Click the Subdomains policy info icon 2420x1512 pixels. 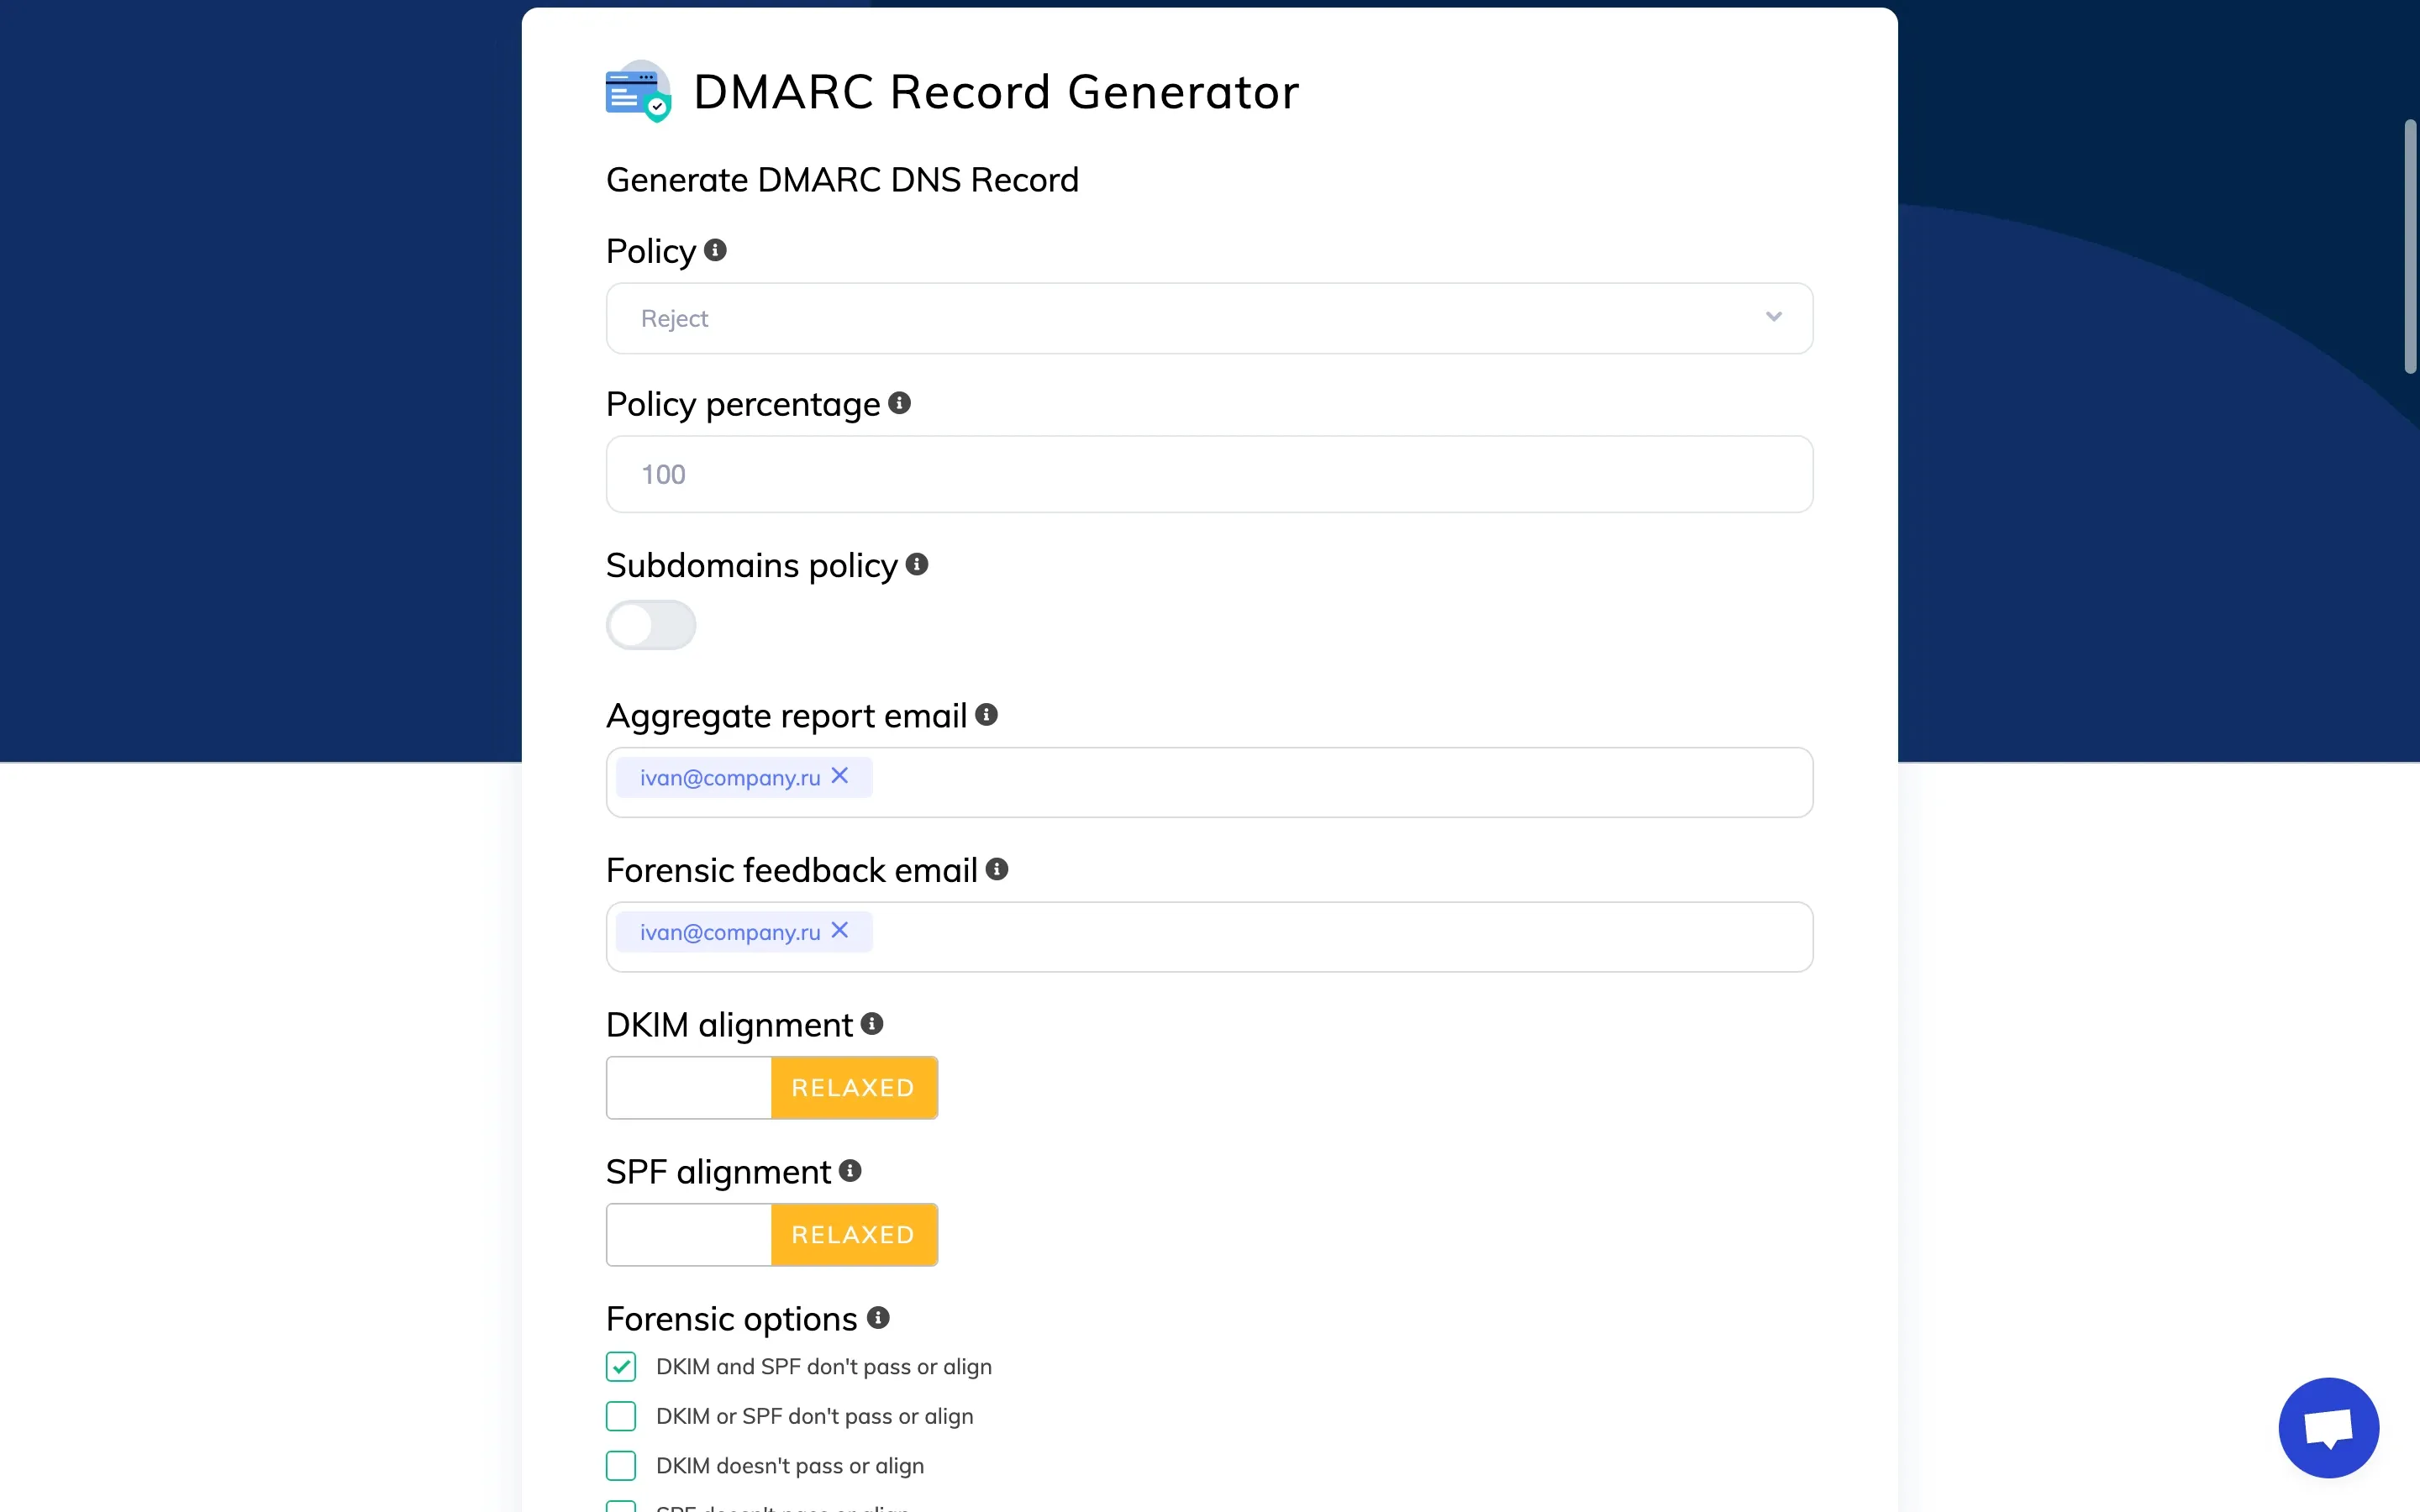(x=917, y=565)
